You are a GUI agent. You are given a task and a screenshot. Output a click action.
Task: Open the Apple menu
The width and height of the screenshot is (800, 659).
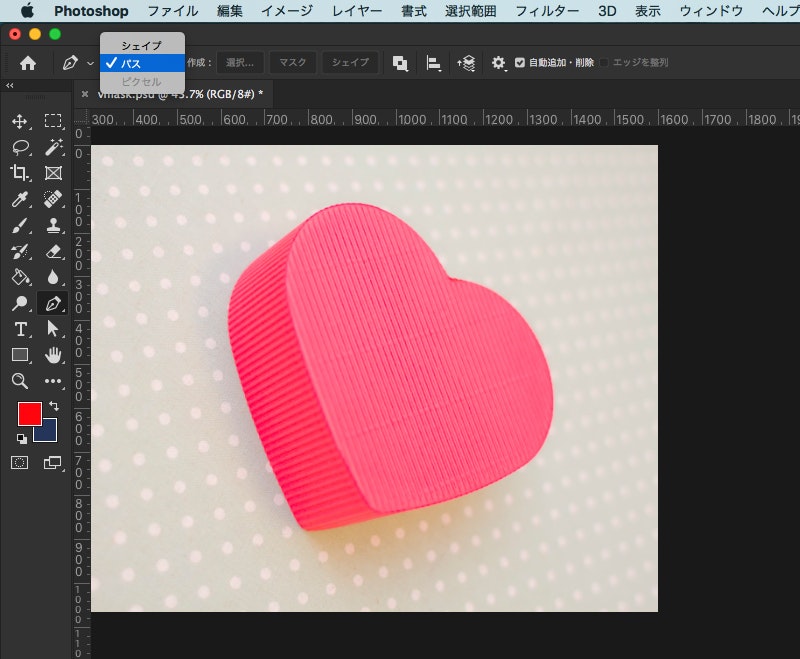tap(27, 10)
